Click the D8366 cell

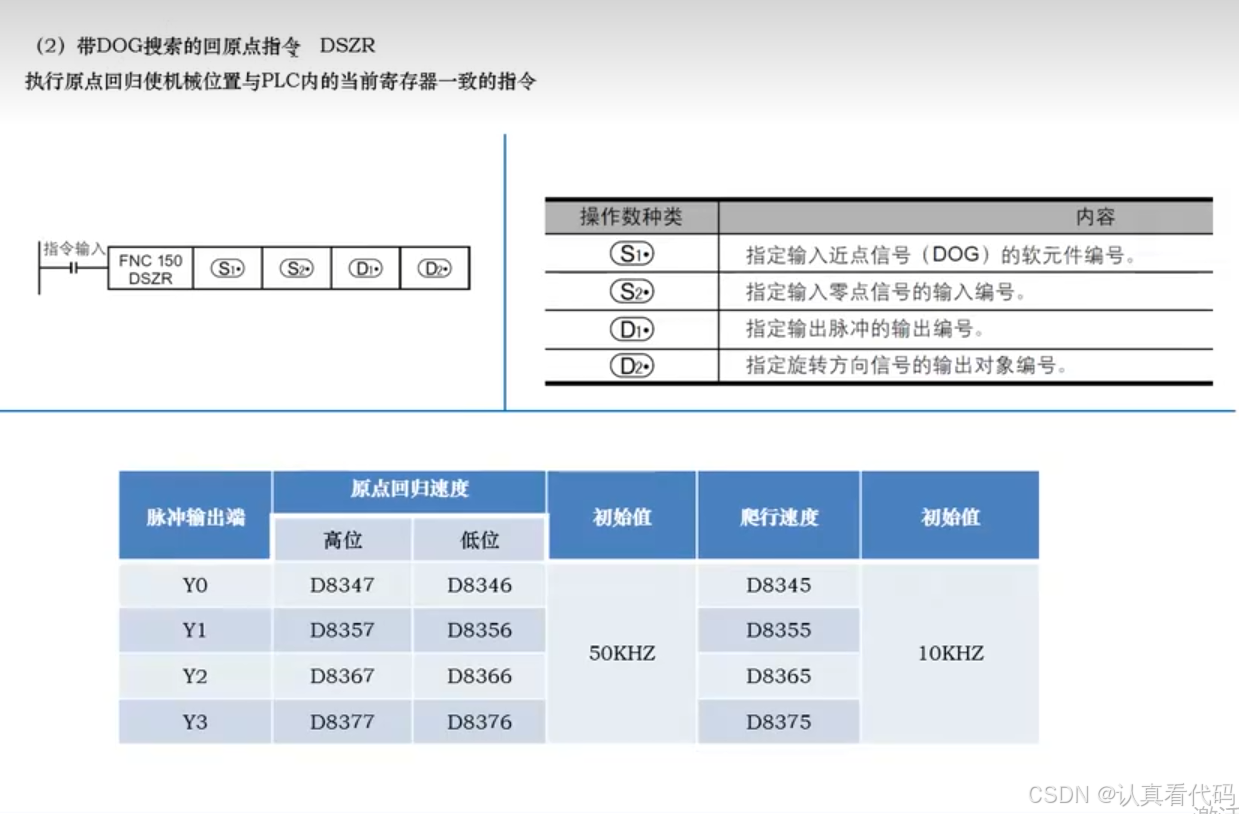(x=479, y=676)
